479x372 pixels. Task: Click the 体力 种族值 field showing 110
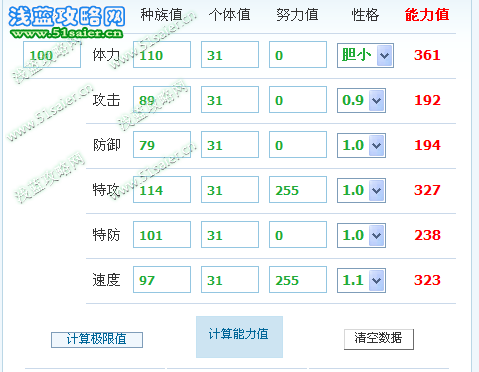coord(162,55)
